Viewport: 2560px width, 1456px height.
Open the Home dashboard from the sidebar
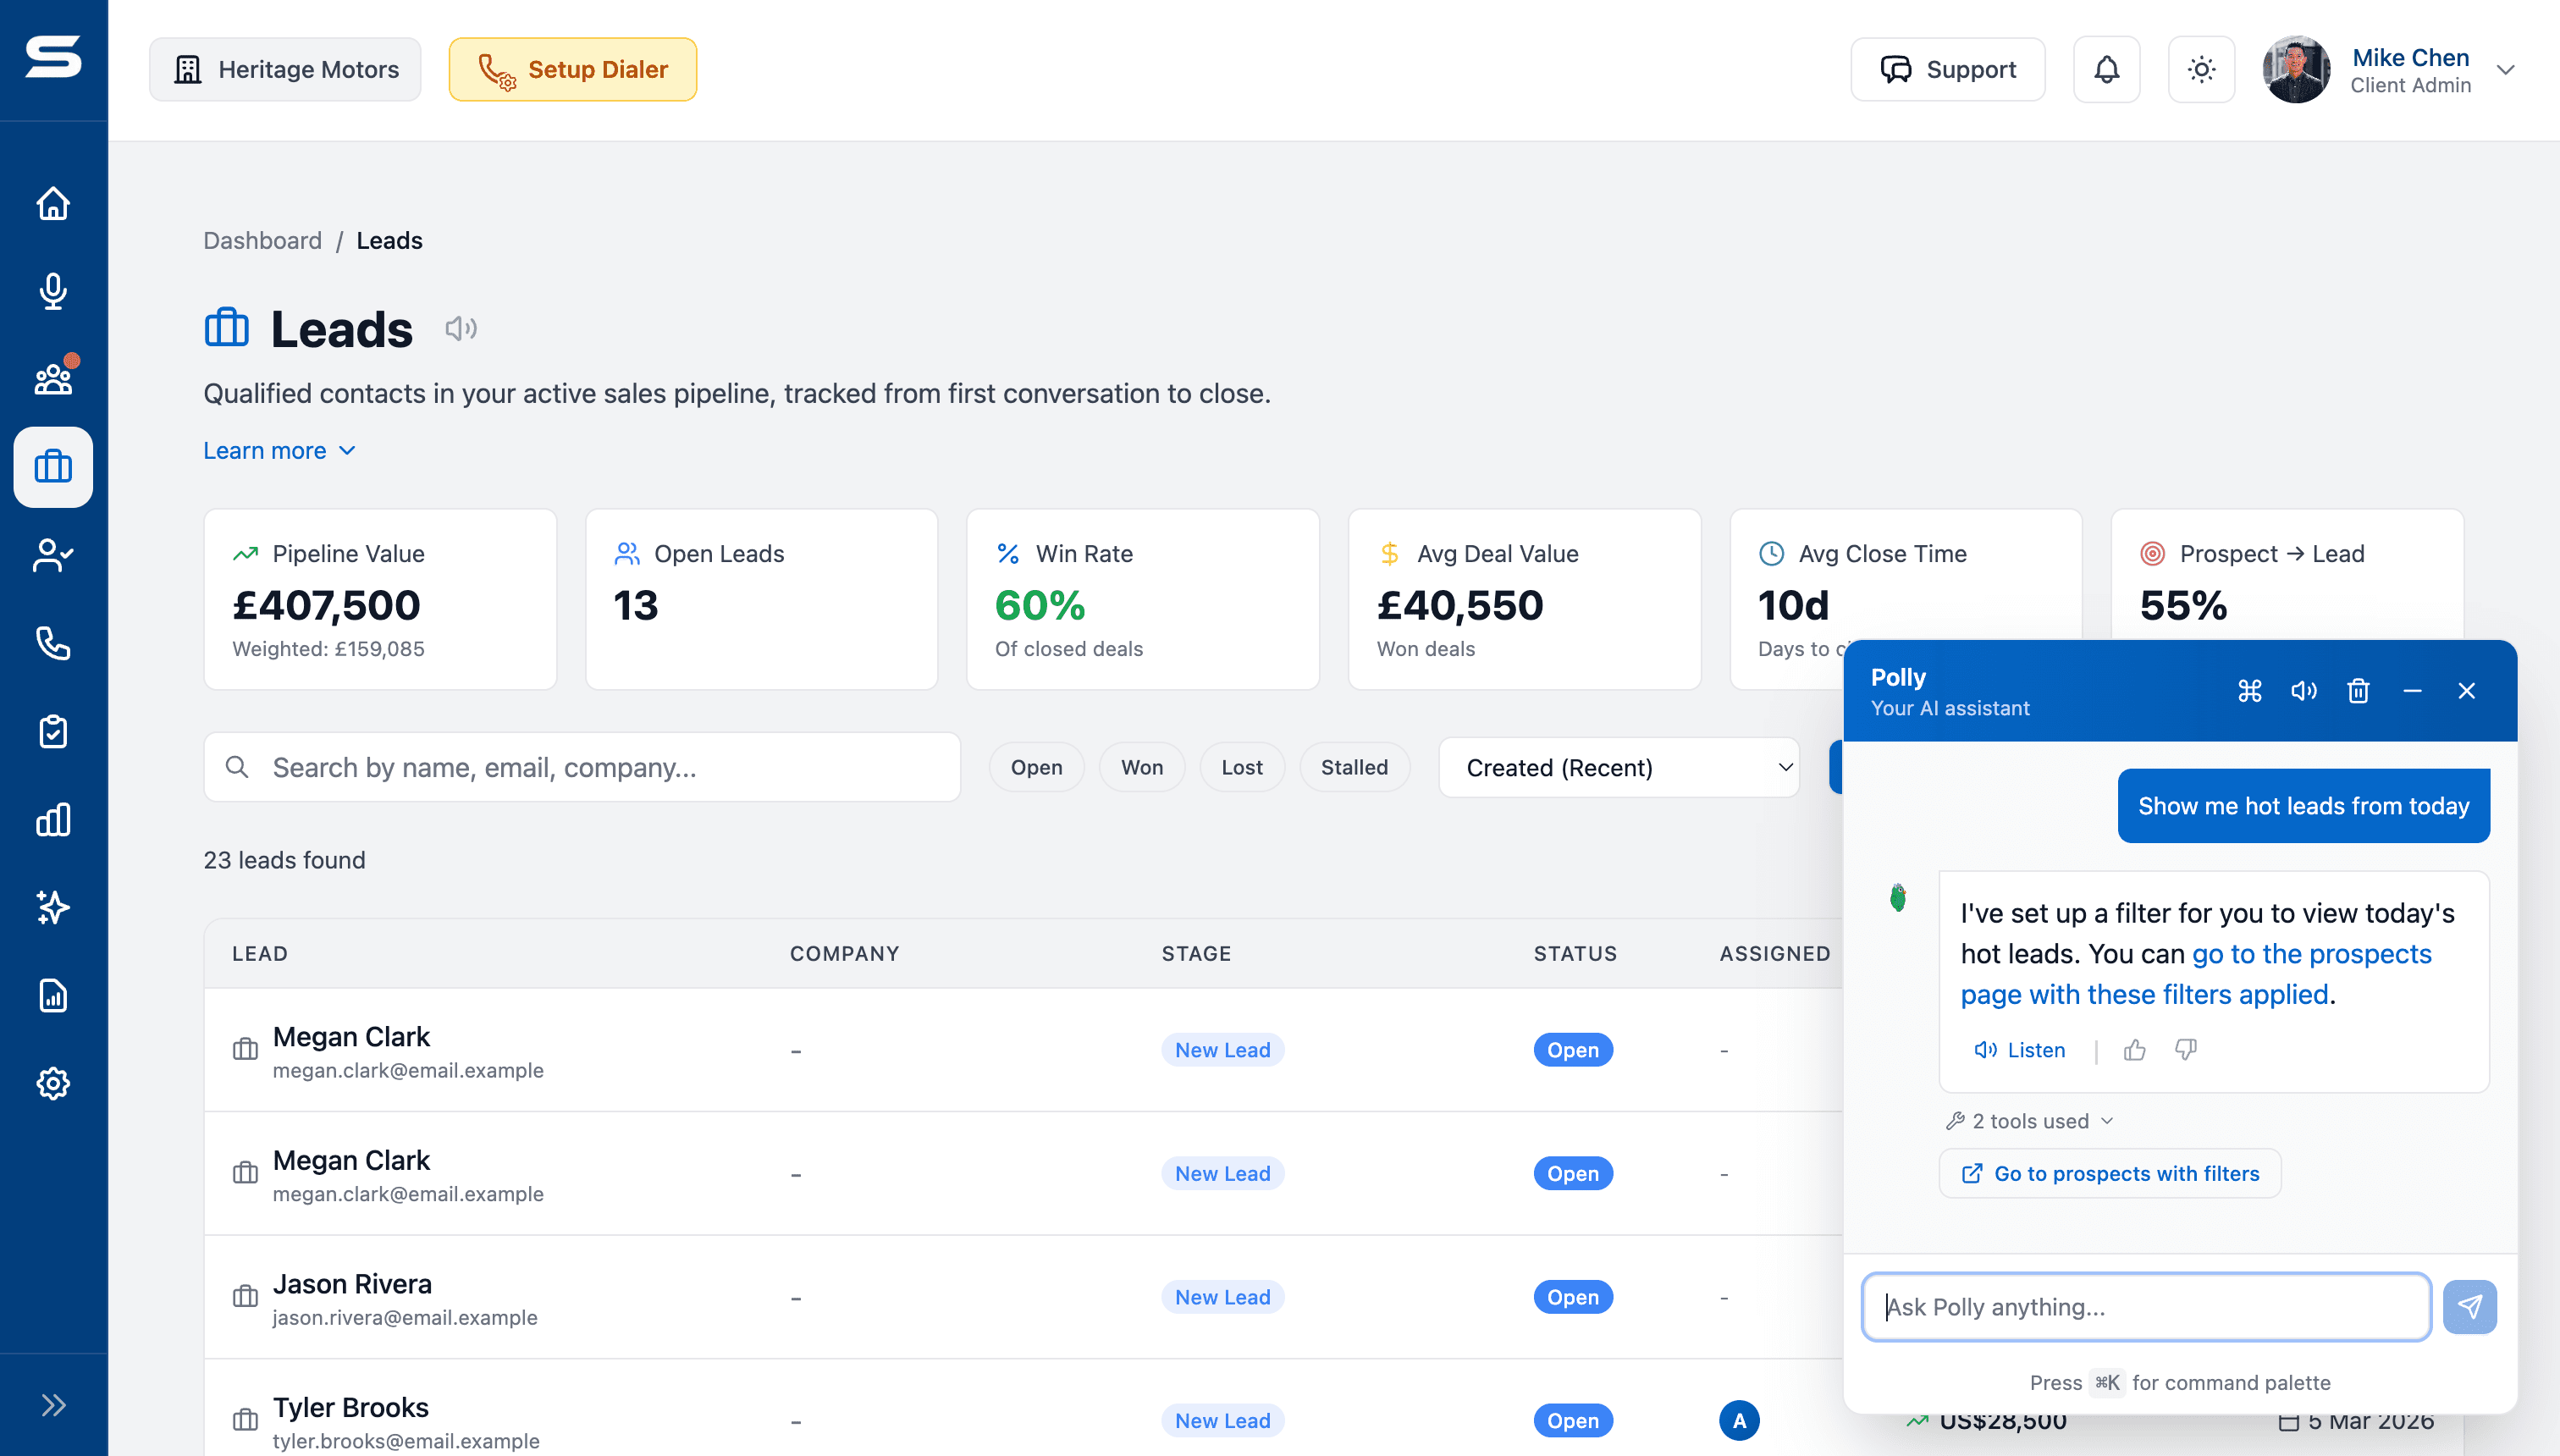(x=52, y=203)
